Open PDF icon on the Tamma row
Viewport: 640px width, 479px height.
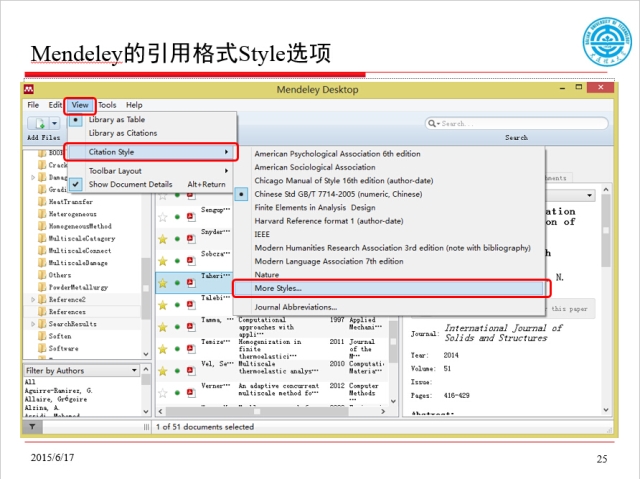tap(191, 326)
